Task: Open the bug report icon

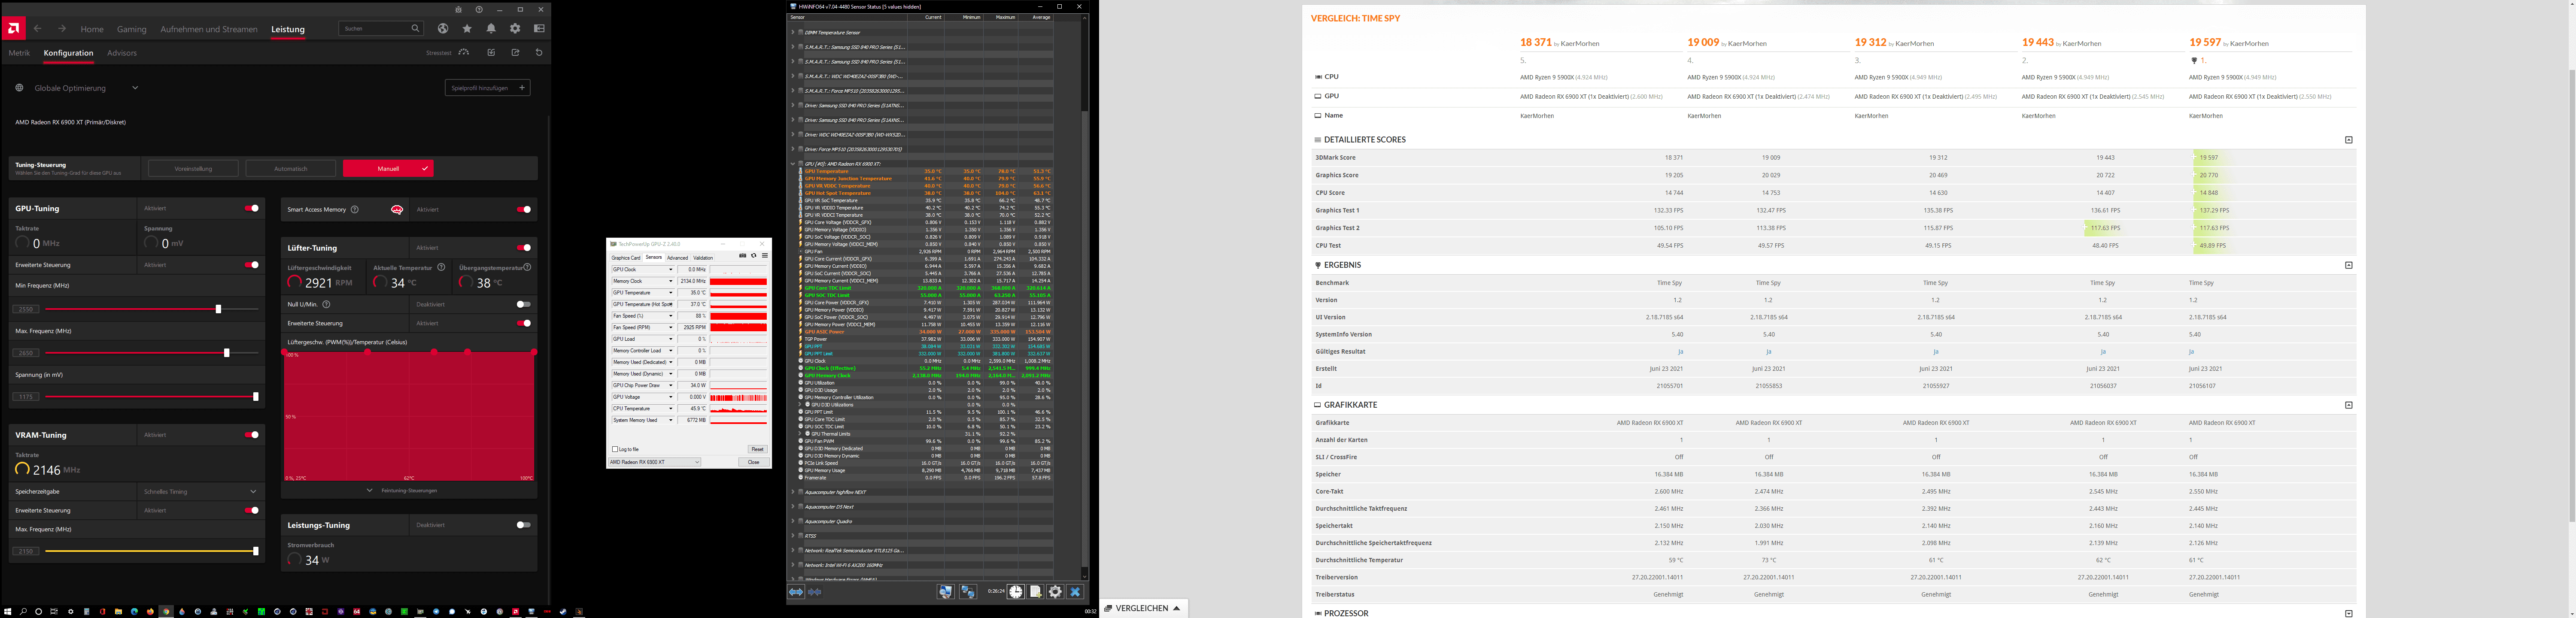Action: 458,9
